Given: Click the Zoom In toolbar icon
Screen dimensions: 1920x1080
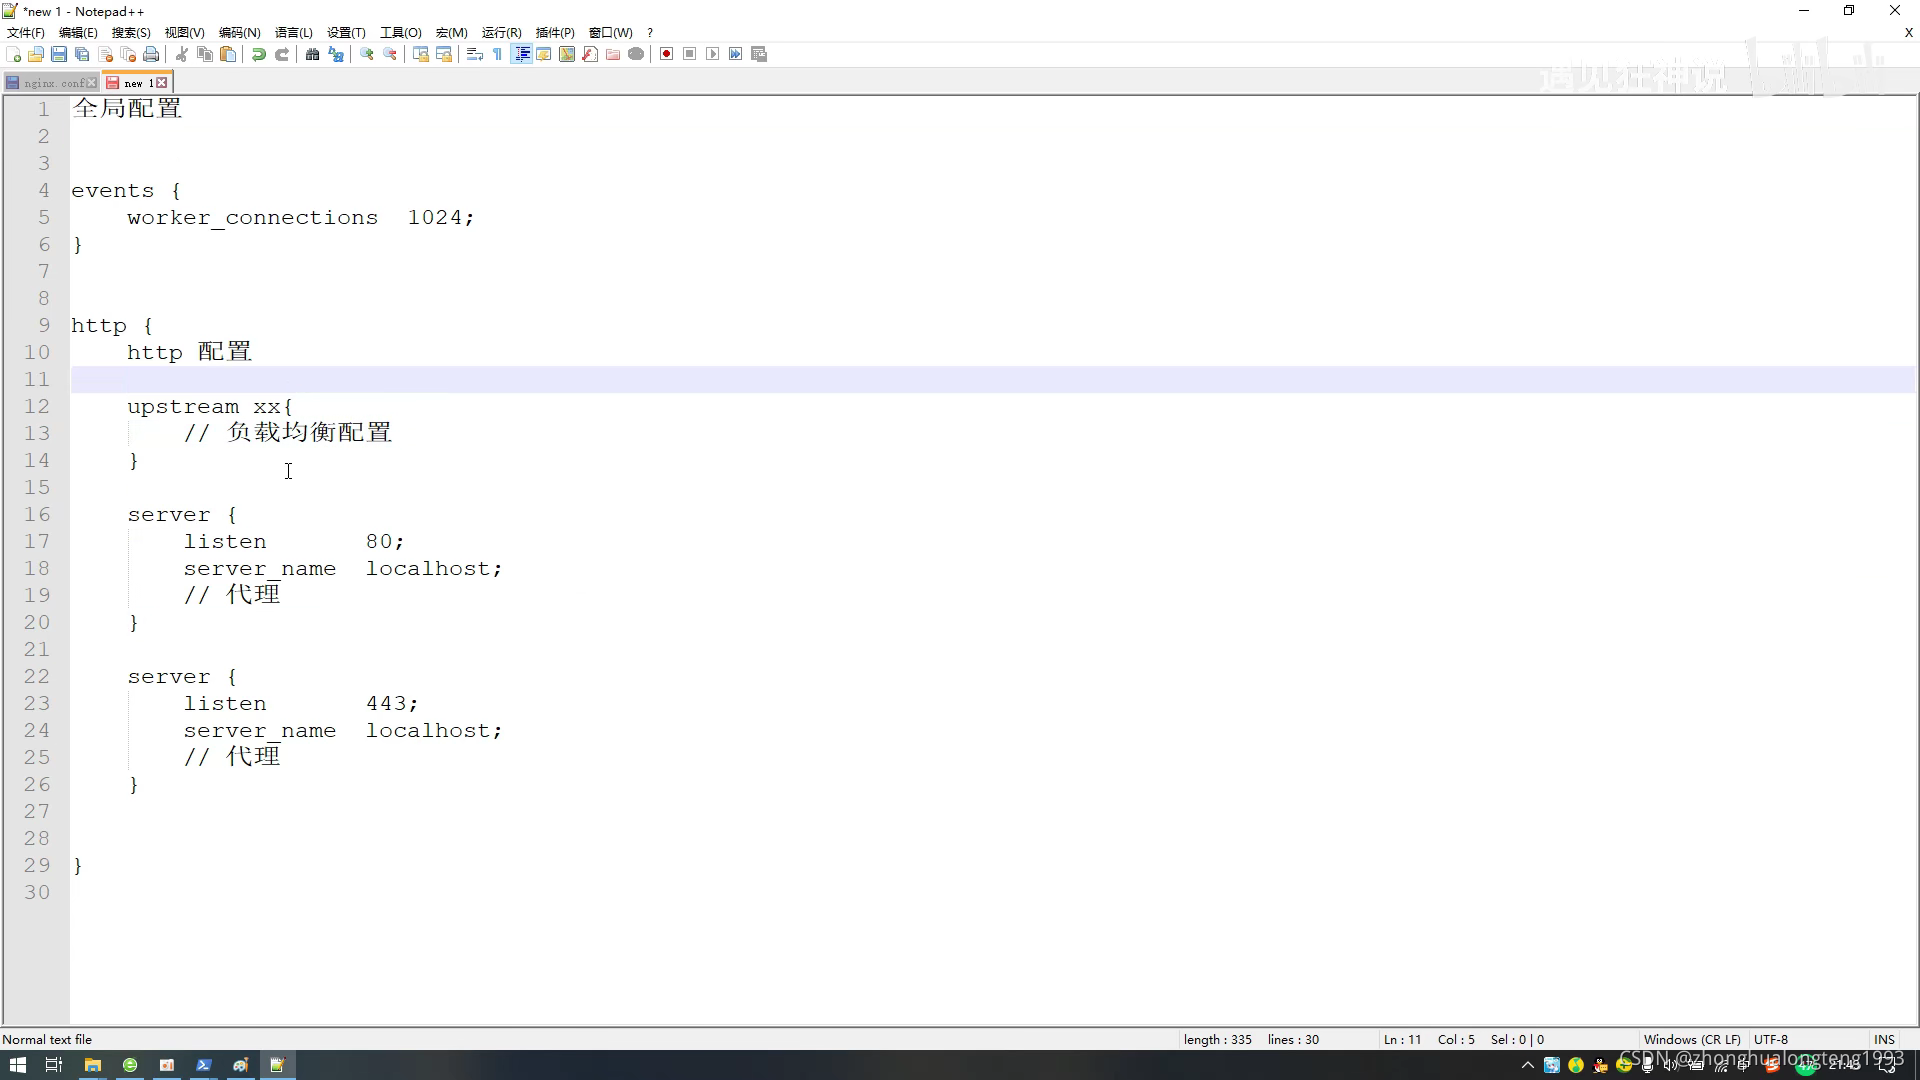Looking at the screenshot, I should tap(367, 54).
